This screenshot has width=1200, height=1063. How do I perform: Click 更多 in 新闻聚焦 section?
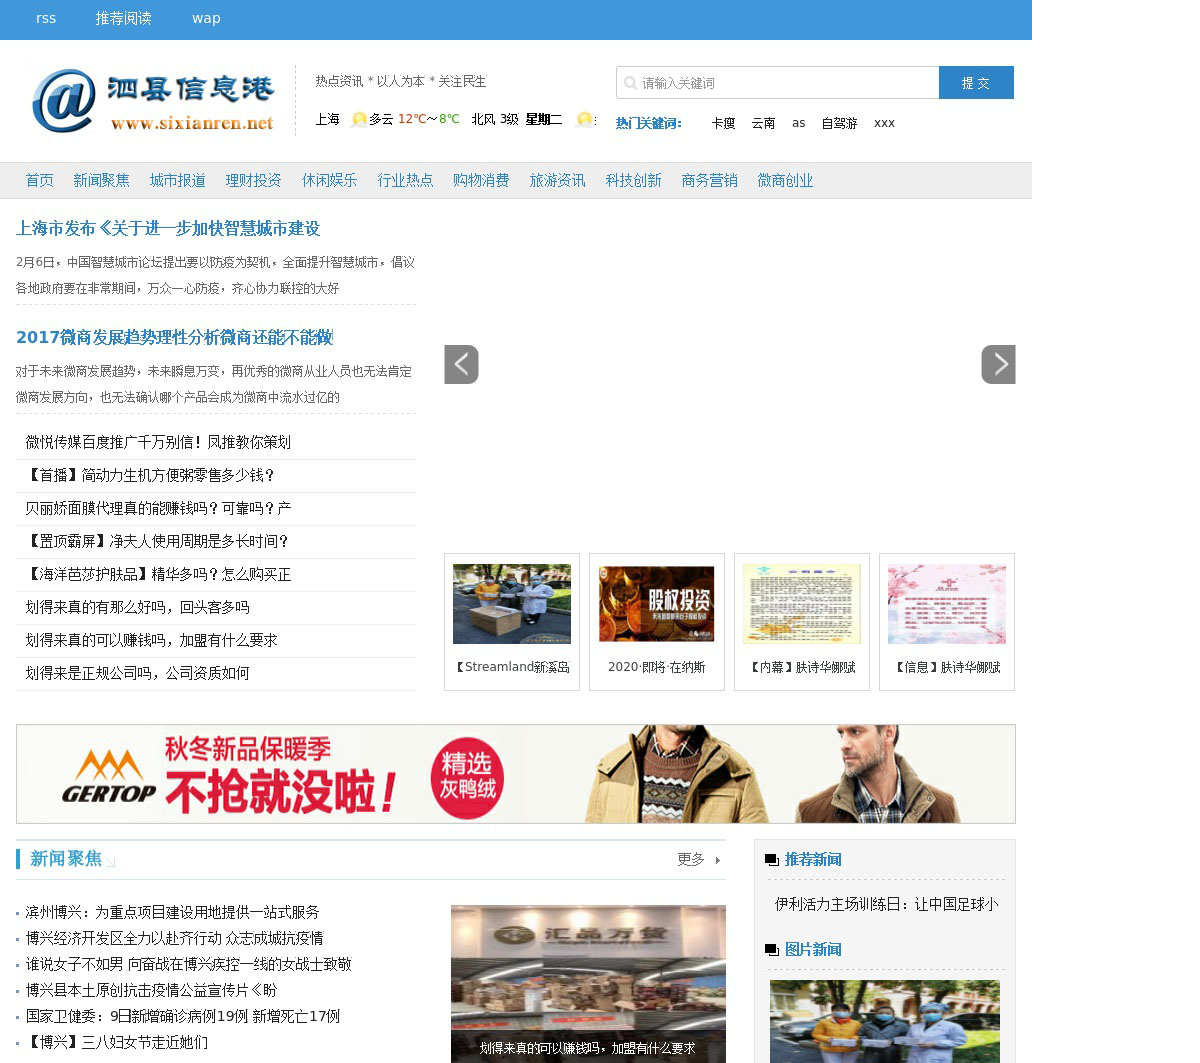coord(691,859)
